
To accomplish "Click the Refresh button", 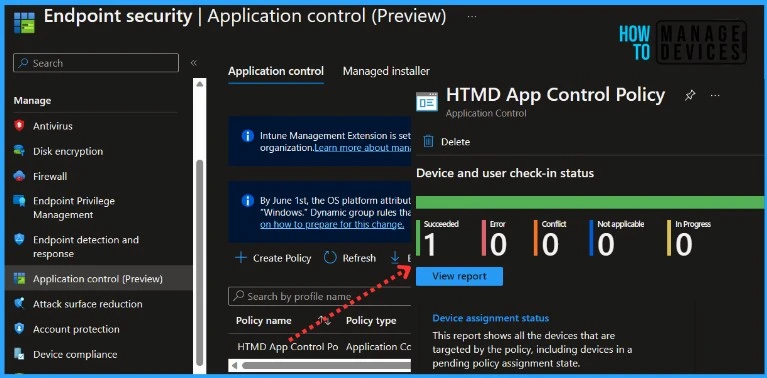I will (x=350, y=258).
